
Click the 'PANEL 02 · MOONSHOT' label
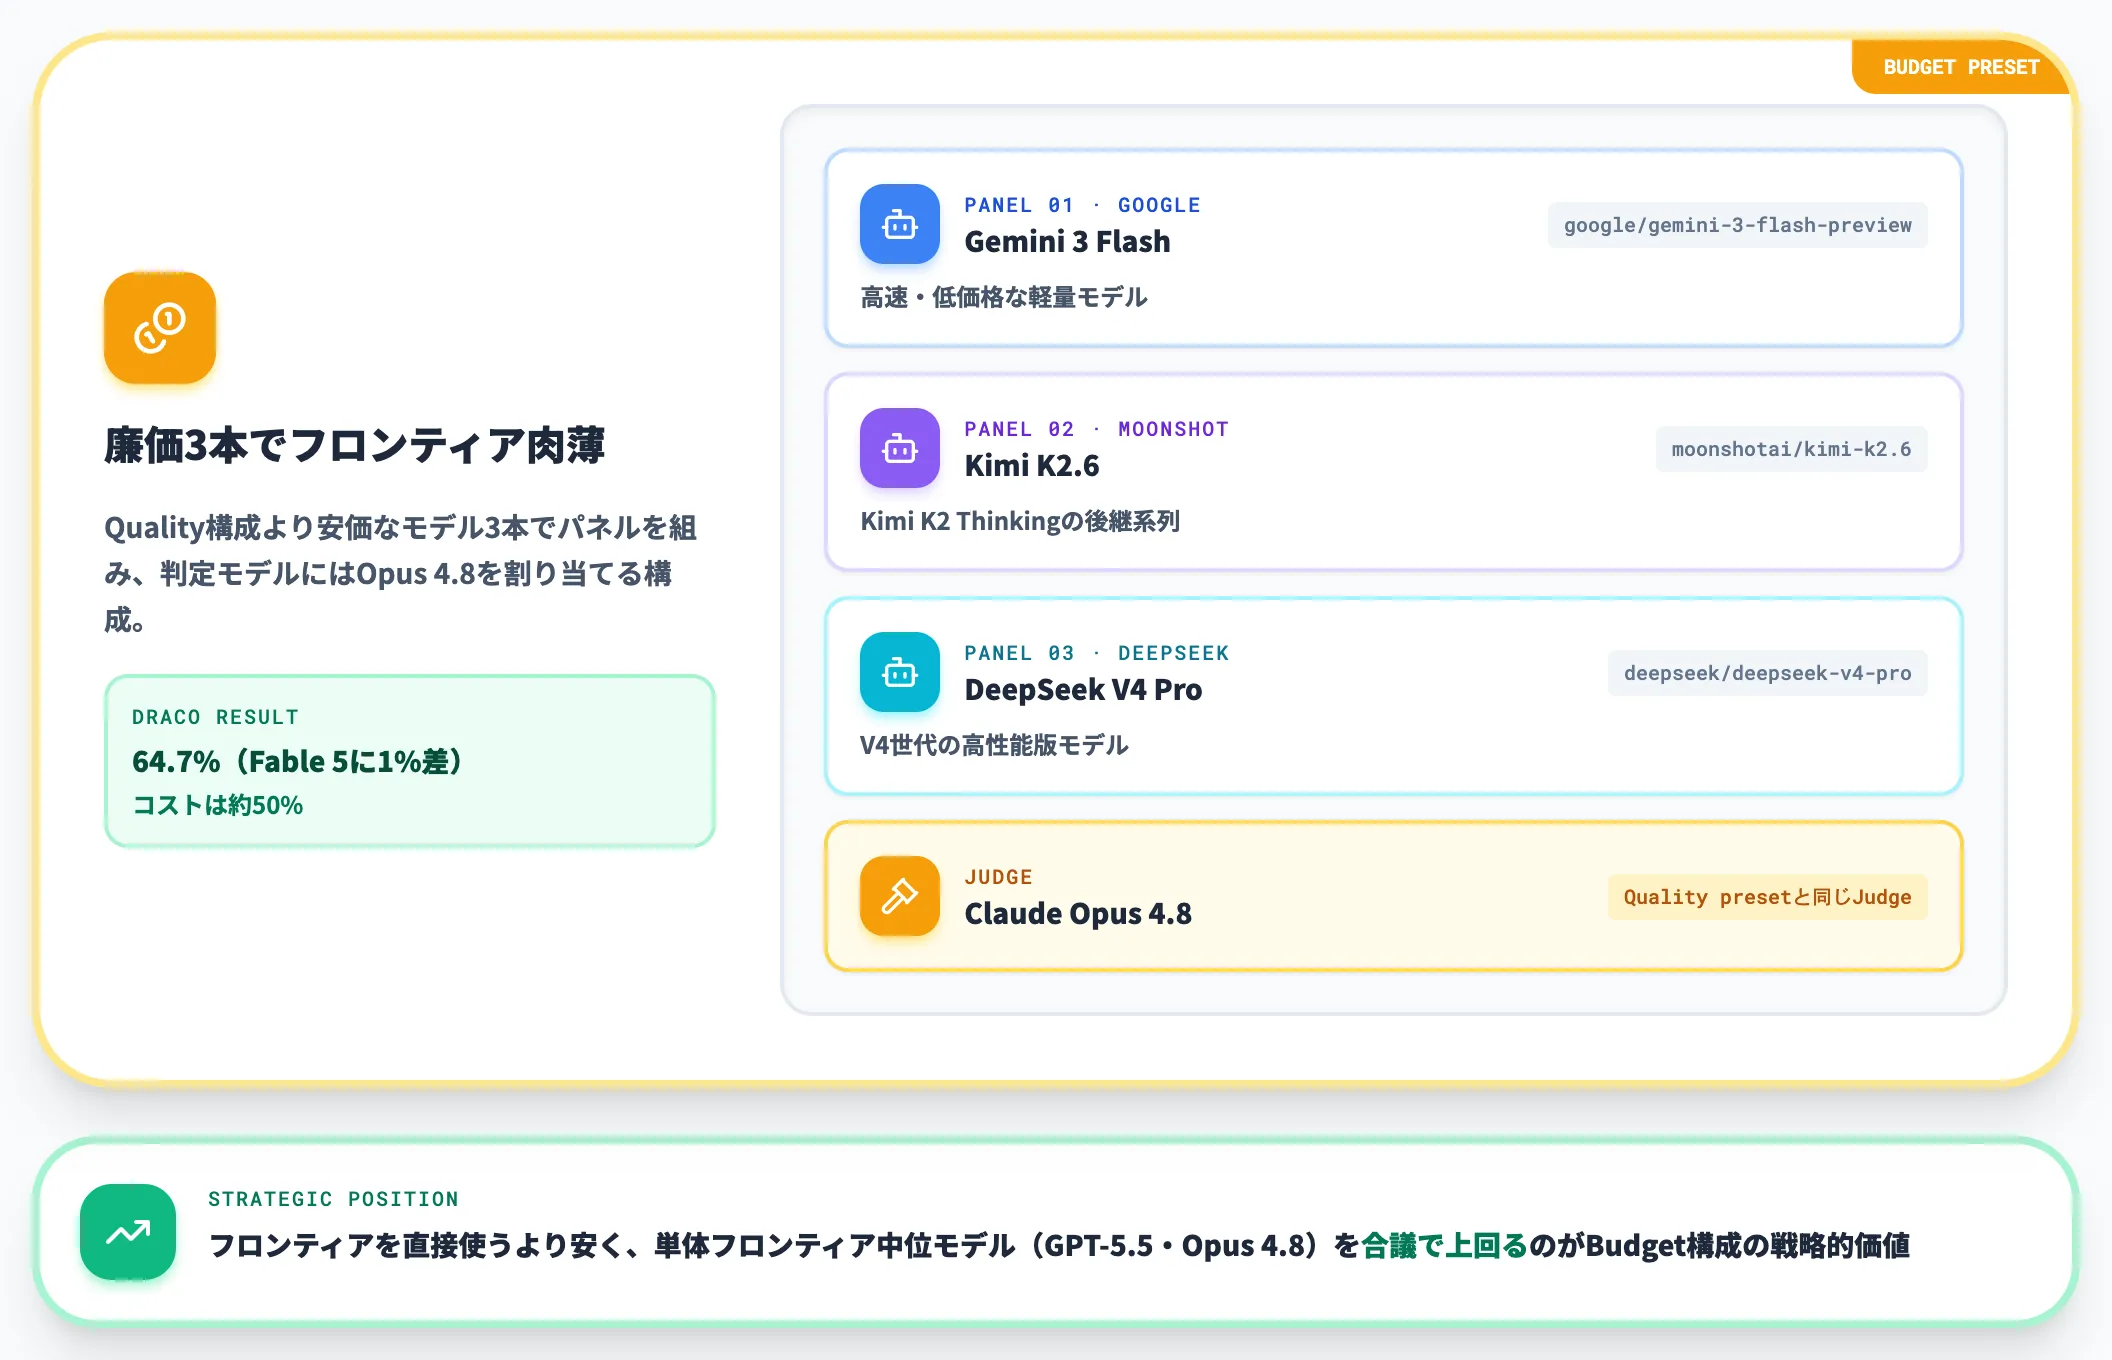(x=1096, y=429)
